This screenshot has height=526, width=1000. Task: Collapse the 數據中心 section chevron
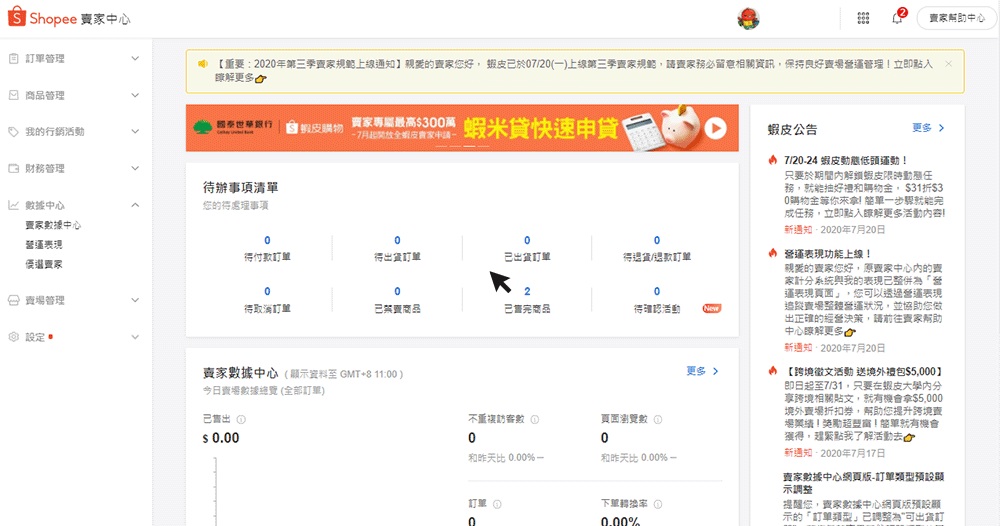click(x=135, y=205)
